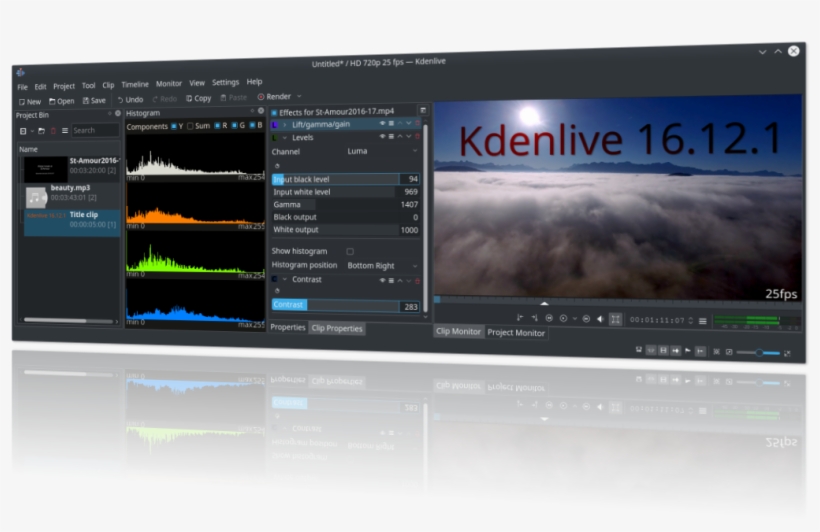Image resolution: width=820 pixels, height=532 pixels.
Task: Click the Copy toolbar button
Action: [199, 98]
